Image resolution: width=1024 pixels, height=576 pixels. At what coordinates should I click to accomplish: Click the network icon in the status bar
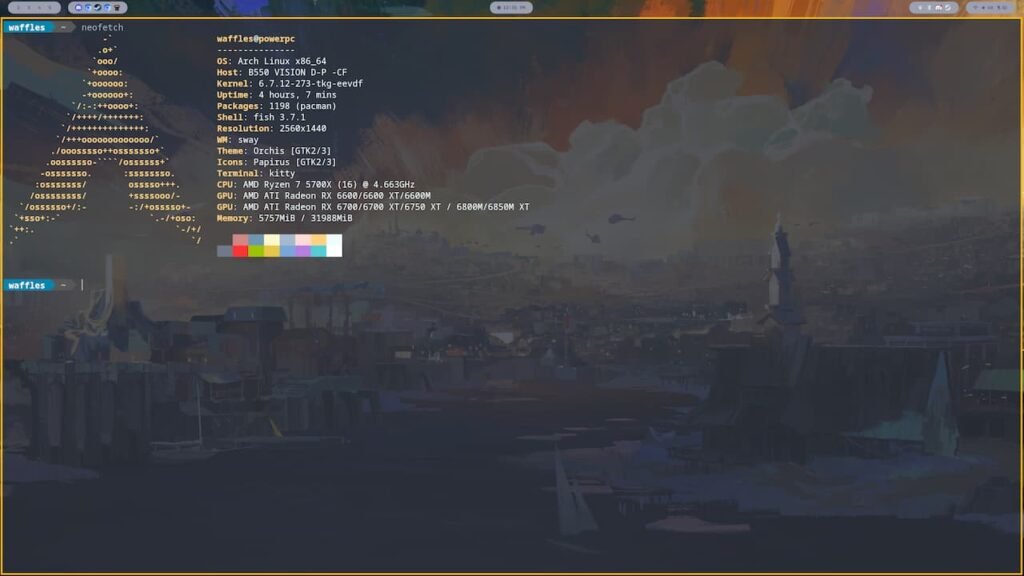coord(975,8)
